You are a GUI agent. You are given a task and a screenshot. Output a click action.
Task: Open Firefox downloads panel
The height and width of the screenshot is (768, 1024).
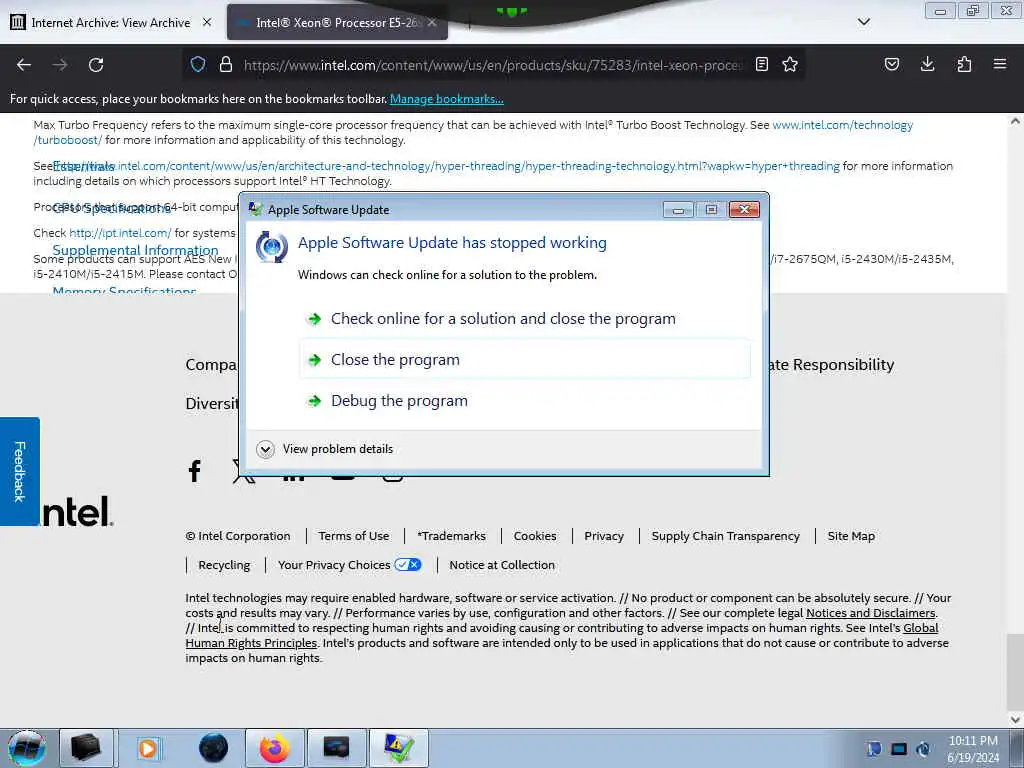[x=927, y=64]
